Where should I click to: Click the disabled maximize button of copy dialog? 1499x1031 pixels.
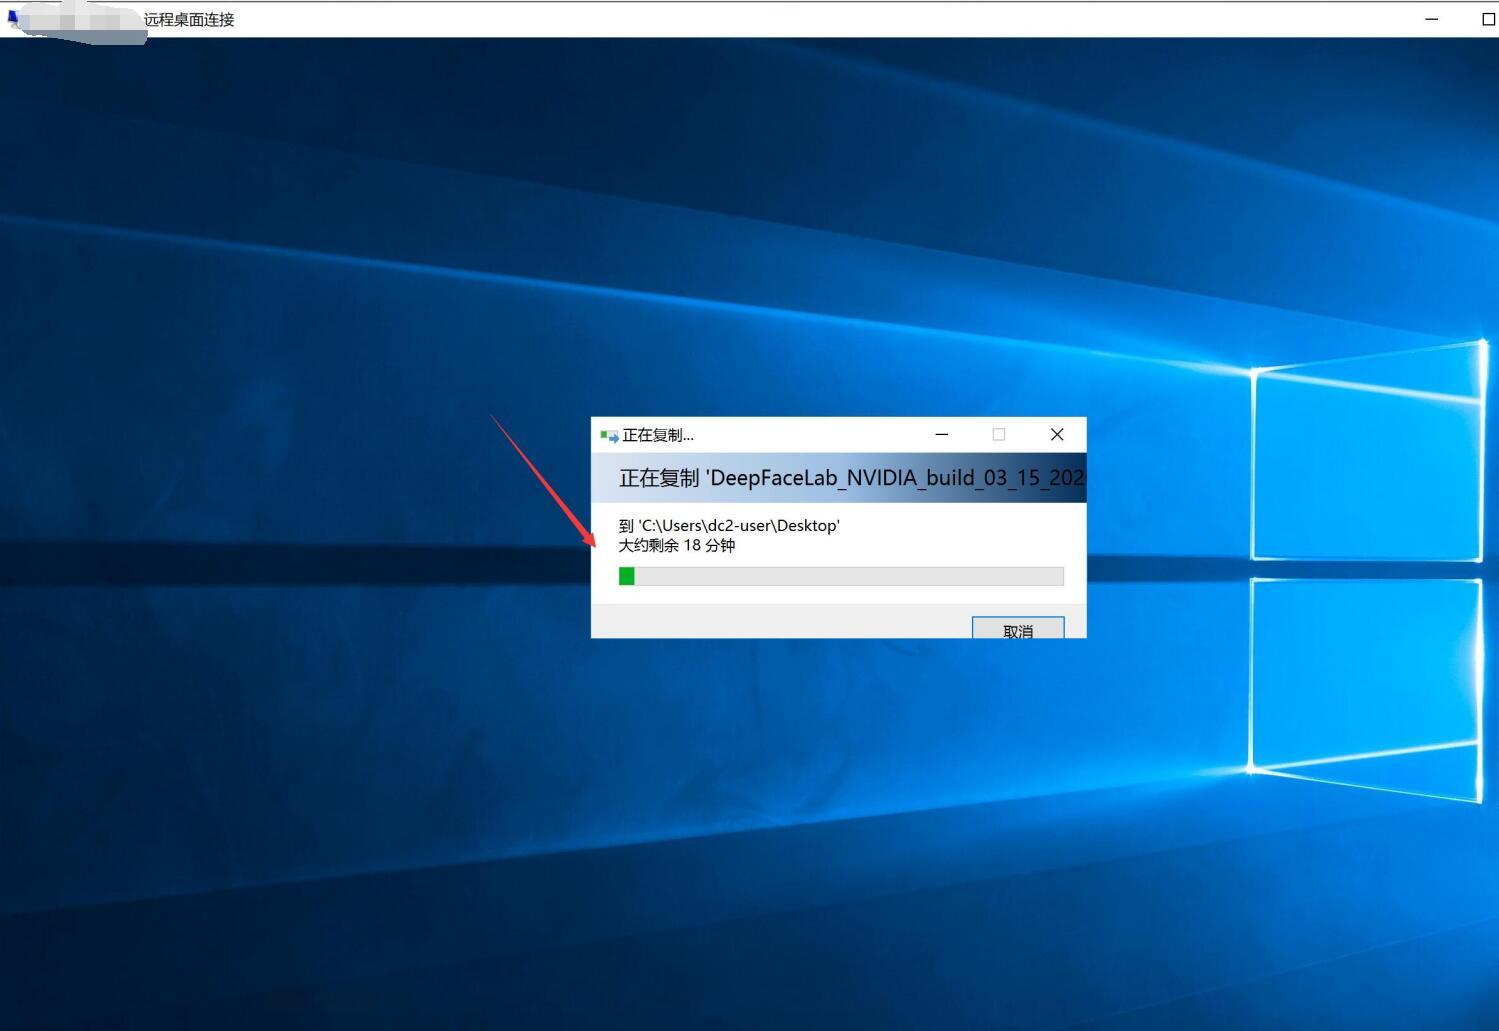(998, 434)
